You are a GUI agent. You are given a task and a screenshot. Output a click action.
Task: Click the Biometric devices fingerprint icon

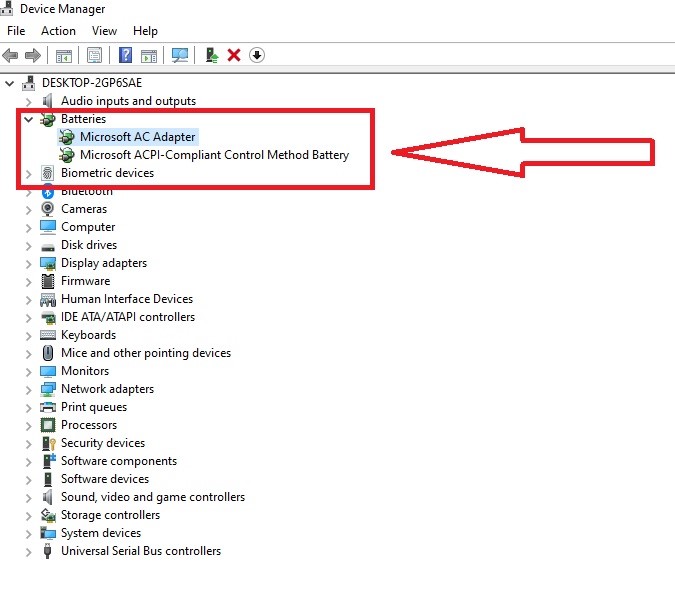coord(47,173)
